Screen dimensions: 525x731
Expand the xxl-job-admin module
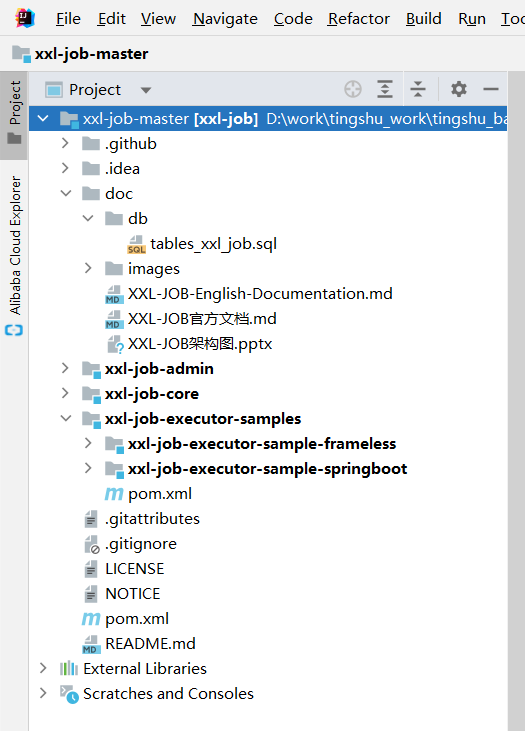click(x=65, y=368)
